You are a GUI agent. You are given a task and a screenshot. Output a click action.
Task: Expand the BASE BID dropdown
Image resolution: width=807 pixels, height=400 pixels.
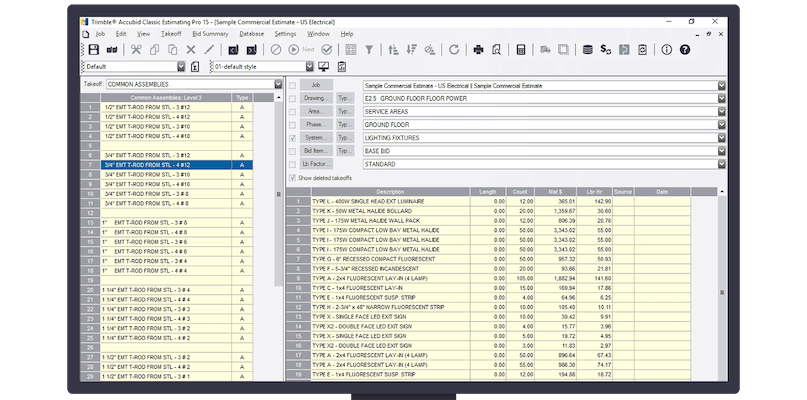coord(722,151)
